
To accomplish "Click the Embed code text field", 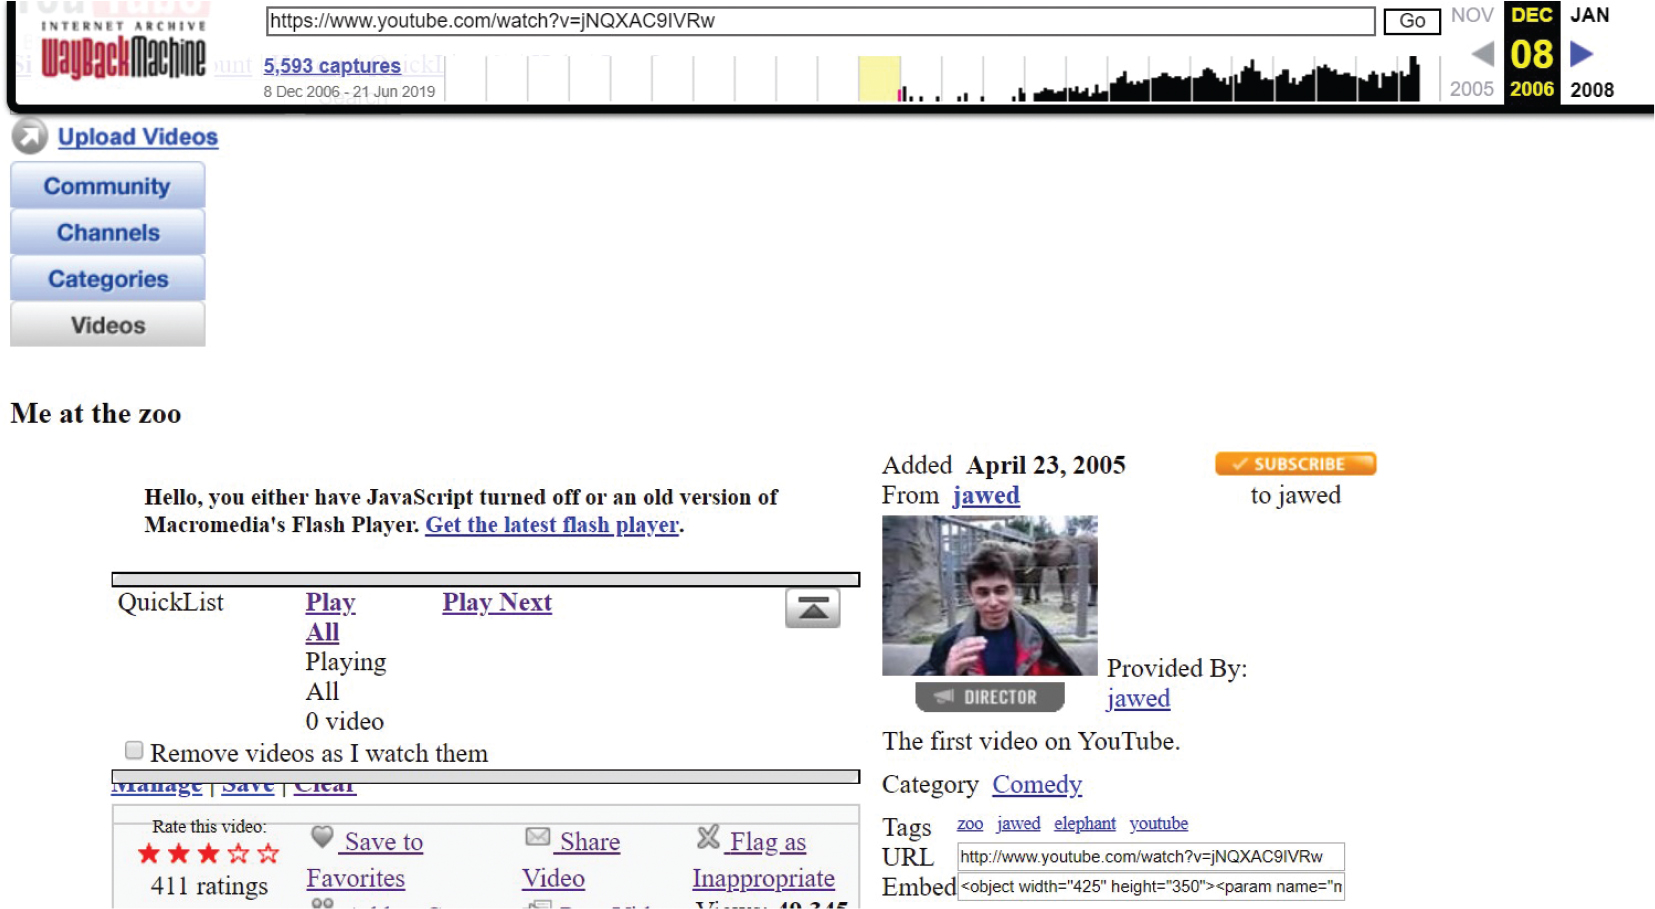I will pos(1151,887).
